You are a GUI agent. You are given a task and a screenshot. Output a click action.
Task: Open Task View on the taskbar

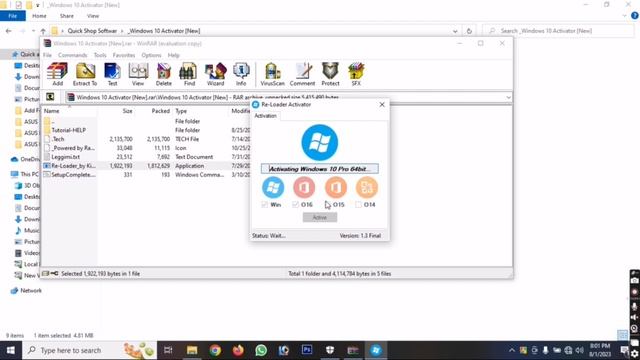coord(168,350)
